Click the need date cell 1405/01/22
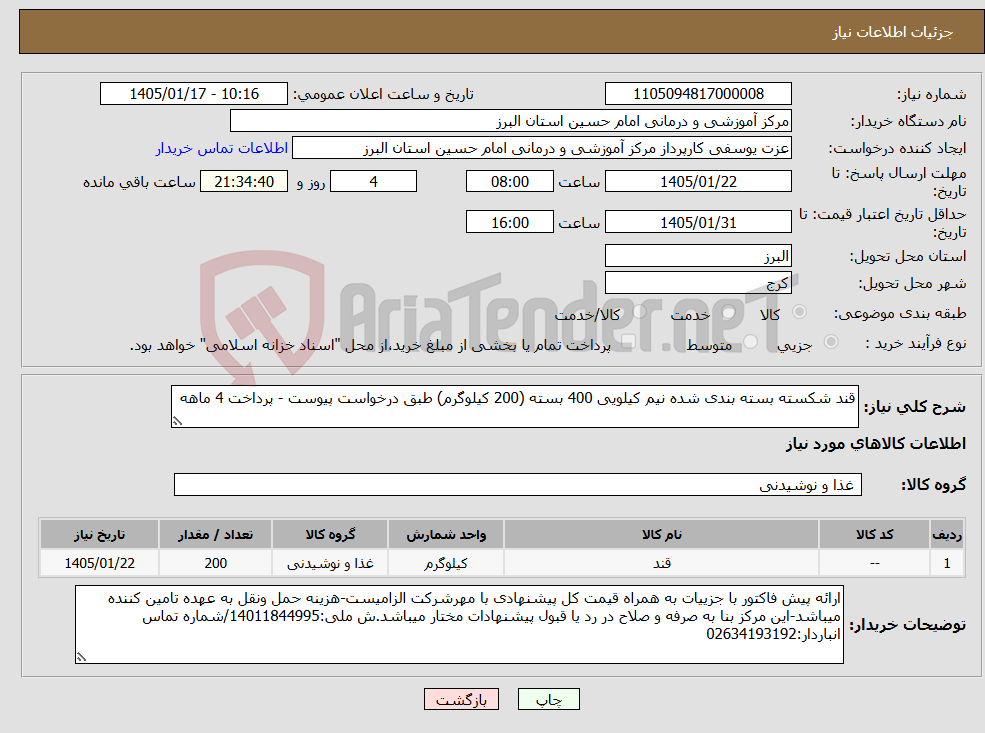 point(99,563)
